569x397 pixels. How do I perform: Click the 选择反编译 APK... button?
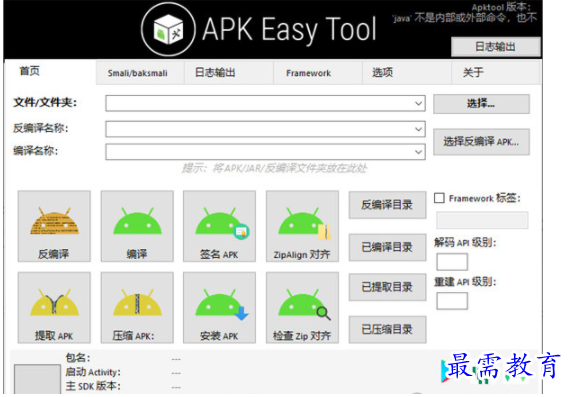tap(481, 142)
